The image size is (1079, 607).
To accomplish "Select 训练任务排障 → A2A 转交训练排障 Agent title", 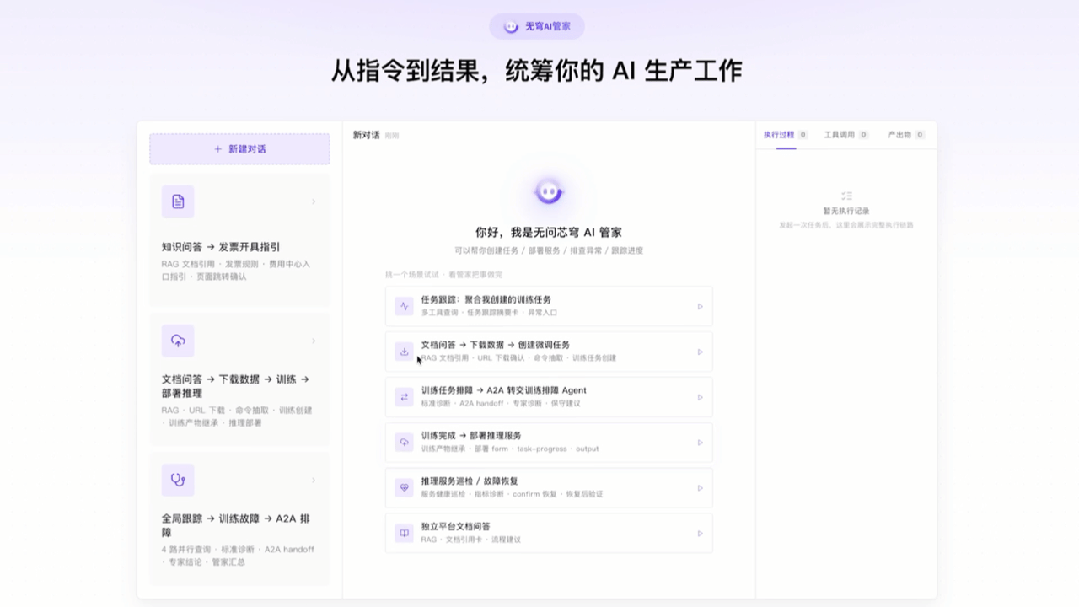I will (504, 390).
